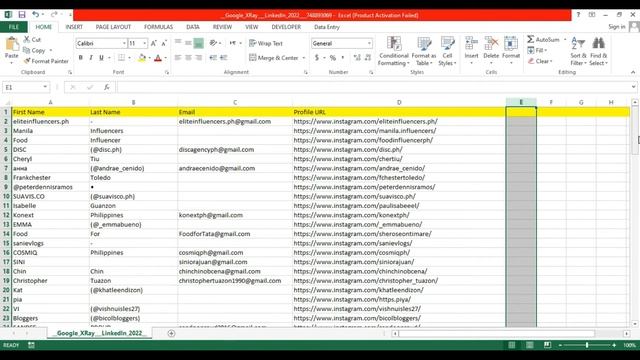Select the _Google_XRay__LinkedIn_2022 sheet tab
Viewport: 640px width, 360px height.
point(99,333)
